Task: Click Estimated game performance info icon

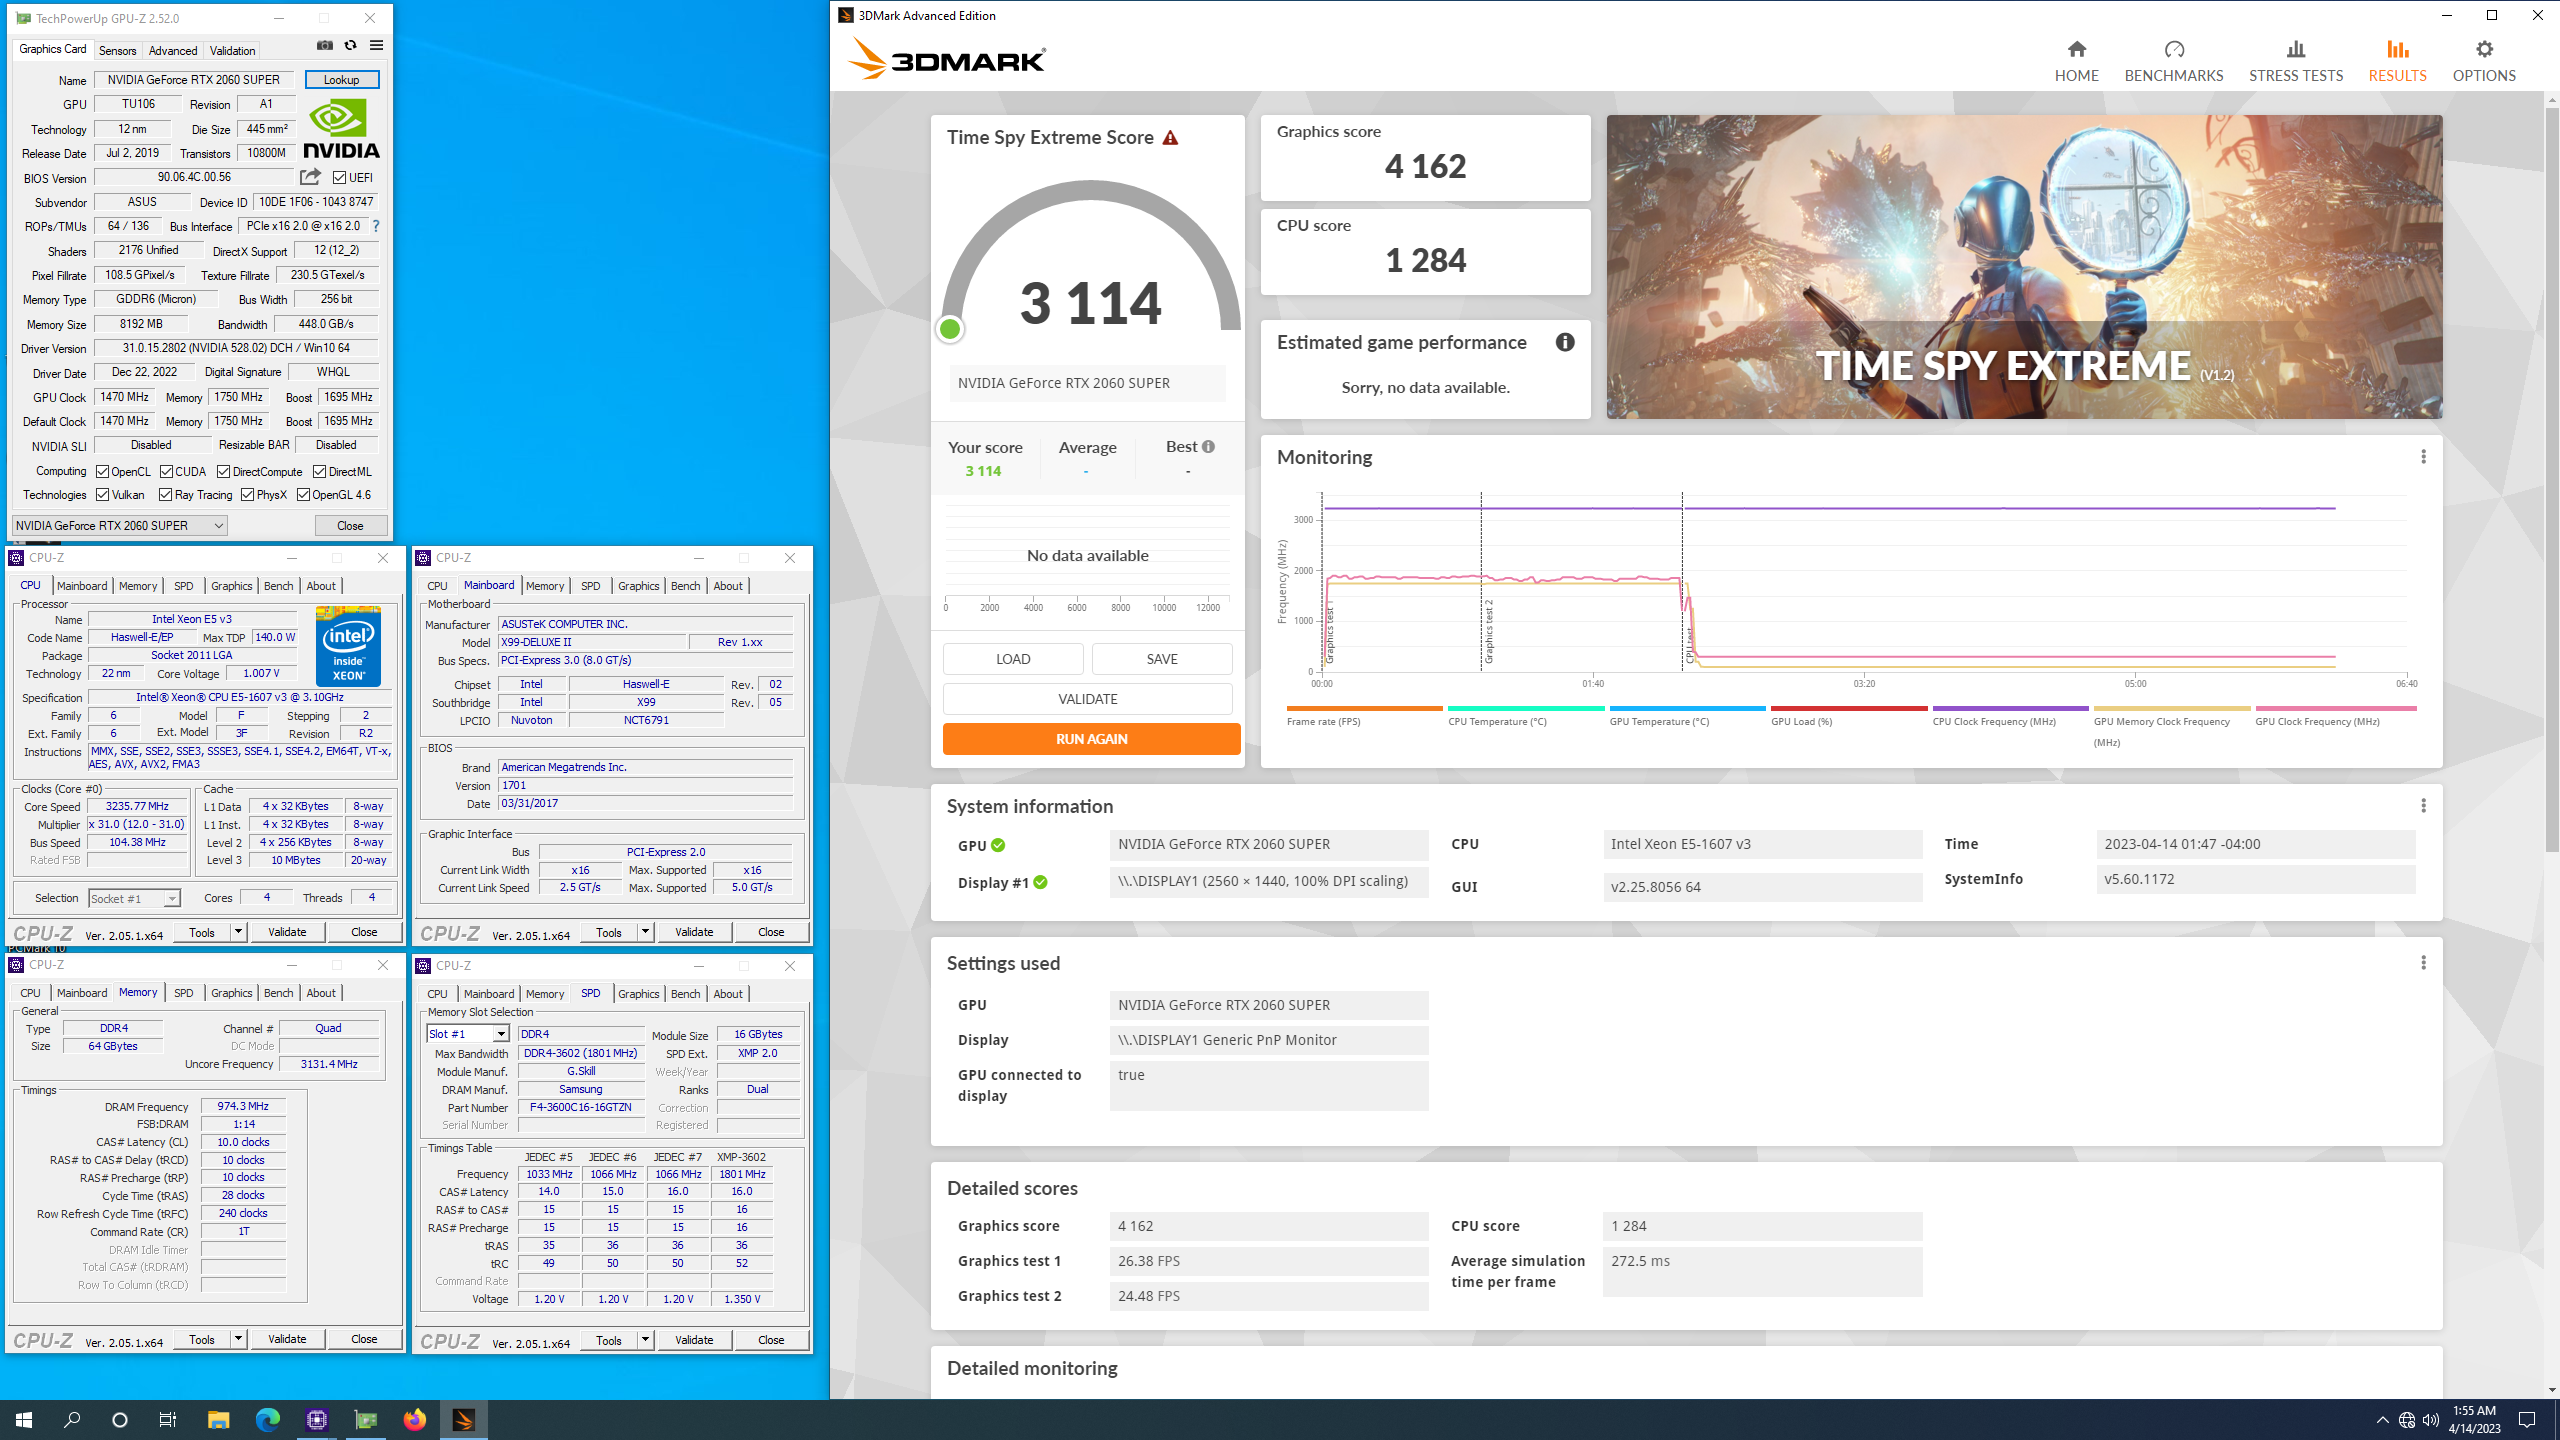Action: [x=1565, y=342]
